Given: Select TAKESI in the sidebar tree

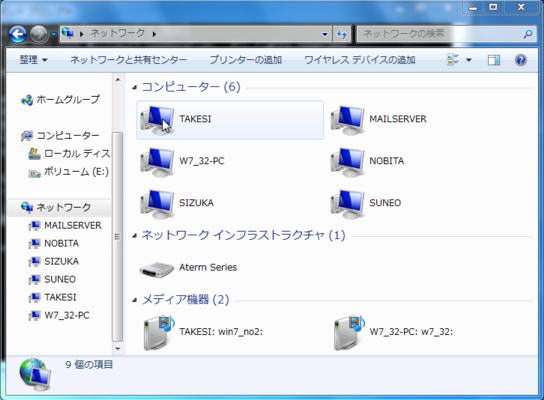Looking at the screenshot, I should pos(52,297).
